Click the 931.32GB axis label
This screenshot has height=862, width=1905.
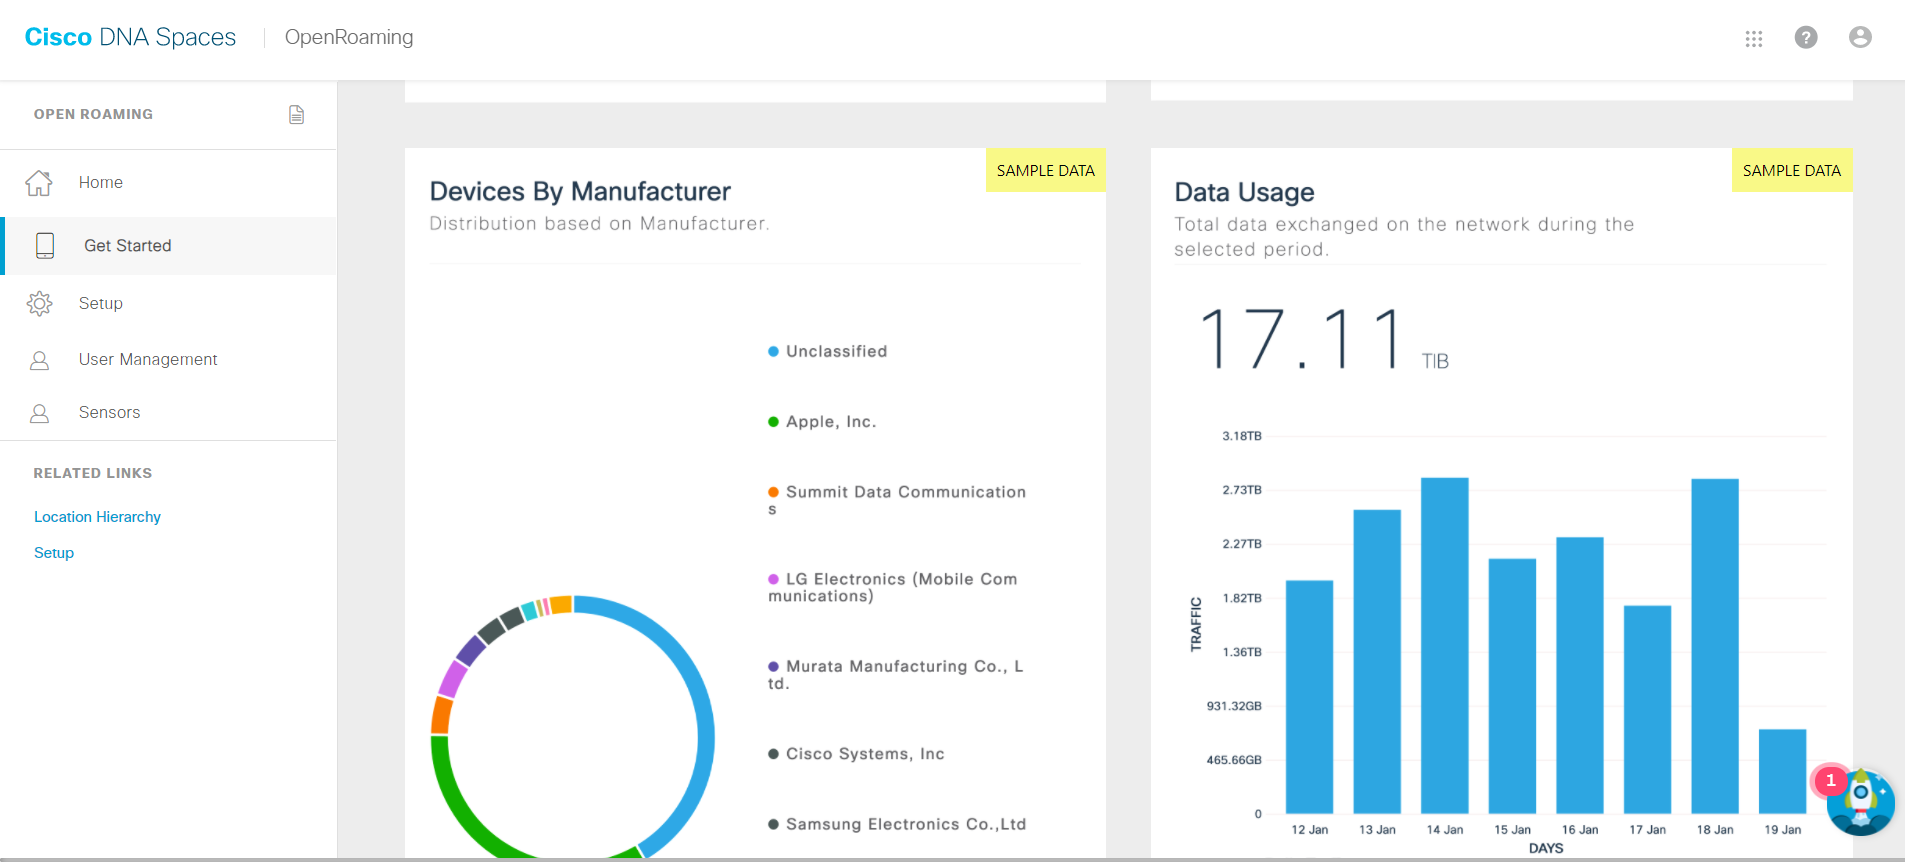[1234, 706]
